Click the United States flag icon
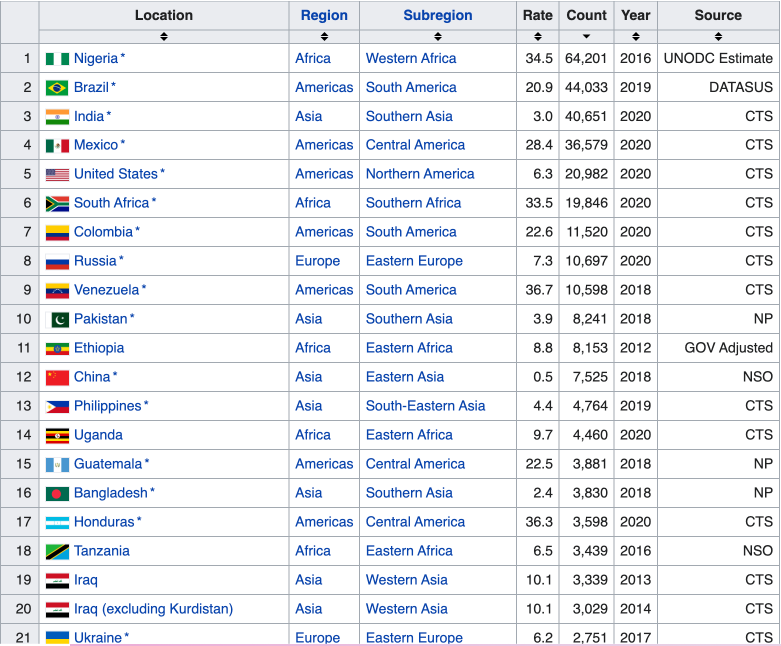 click(57, 175)
